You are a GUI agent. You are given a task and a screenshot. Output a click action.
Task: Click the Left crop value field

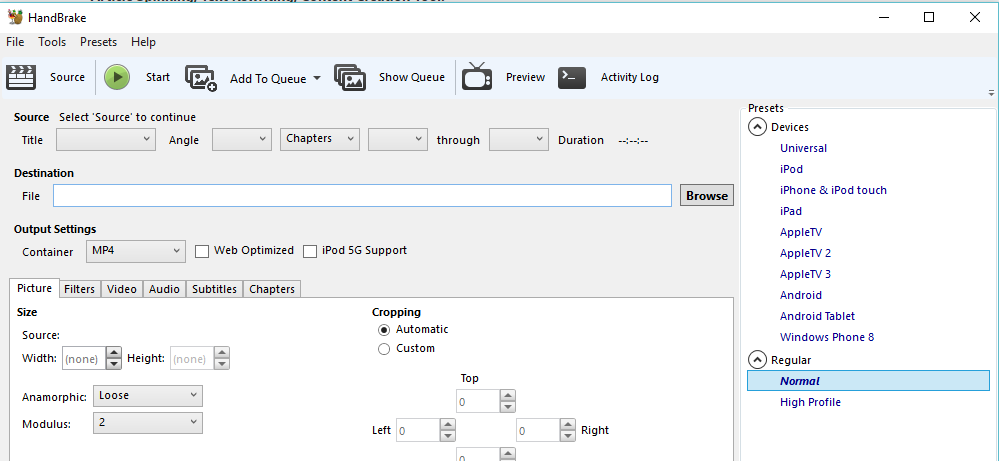pos(418,430)
